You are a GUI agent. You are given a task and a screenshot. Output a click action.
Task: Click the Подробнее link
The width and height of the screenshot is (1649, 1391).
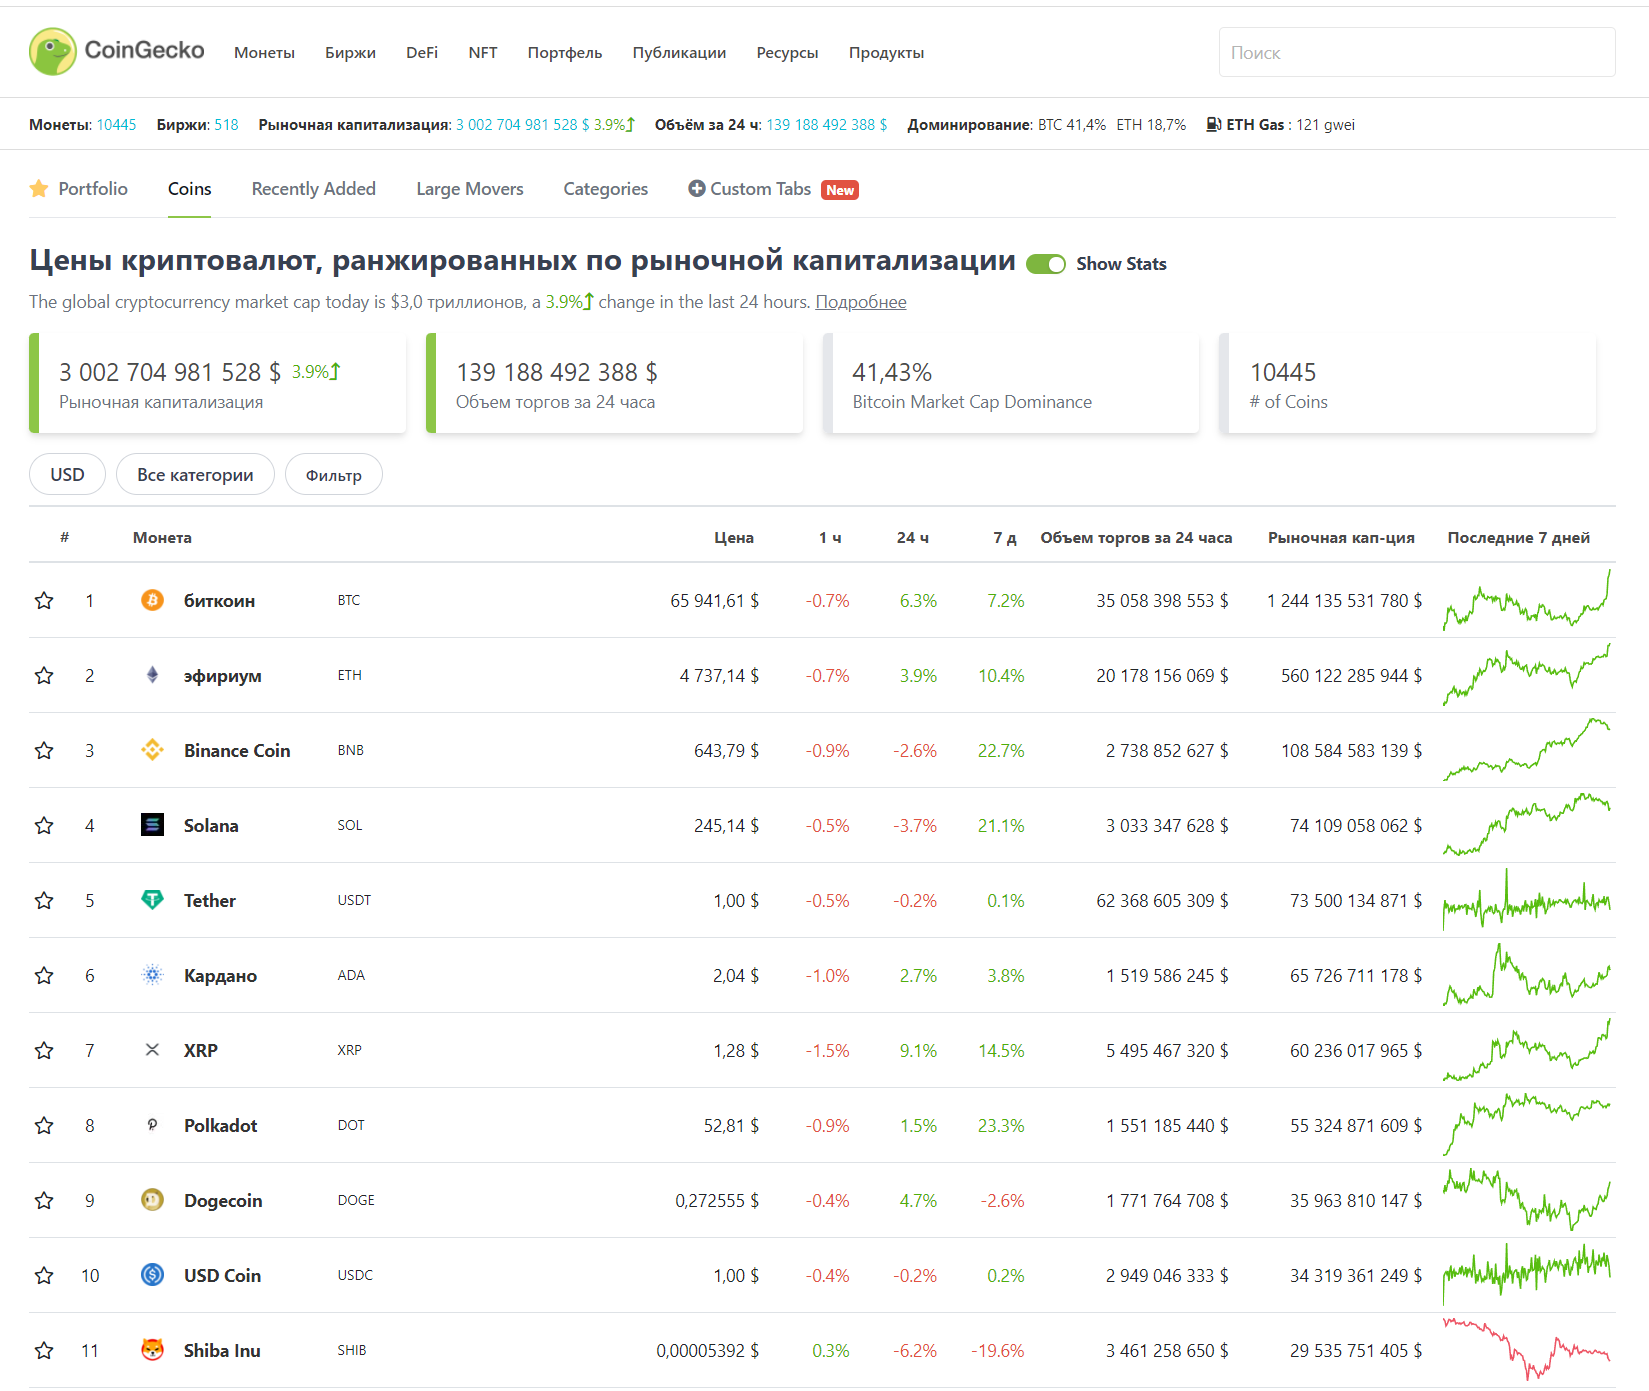(x=861, y=302)
